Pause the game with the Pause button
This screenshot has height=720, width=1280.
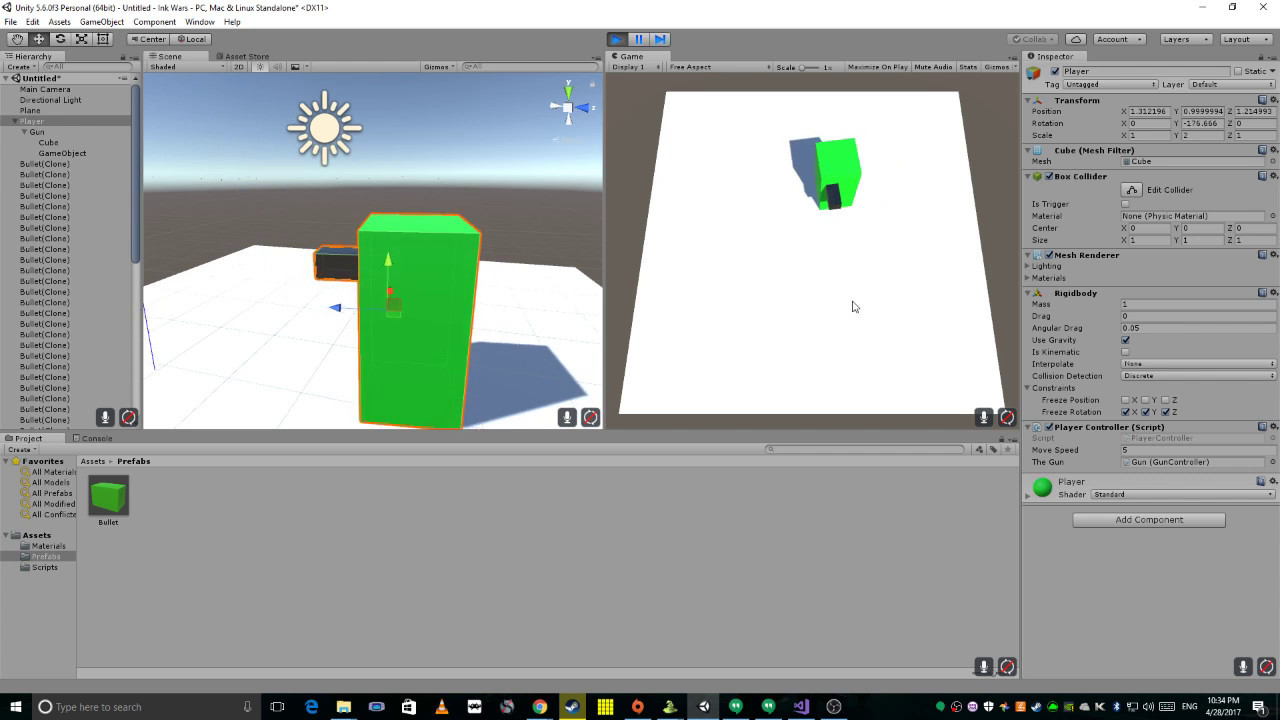pyautogui.click(x=638, y=39)
